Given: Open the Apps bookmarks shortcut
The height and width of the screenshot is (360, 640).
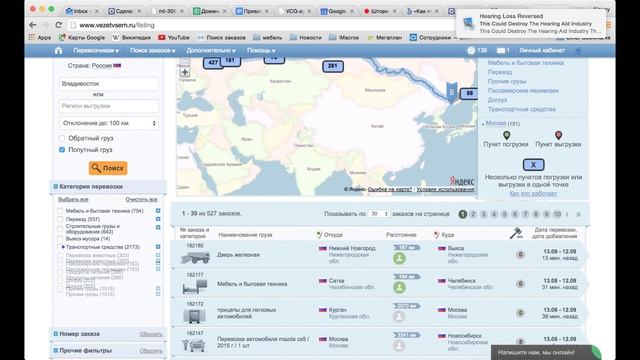Looking at the screenshot, I should click(x=40, y=37).
